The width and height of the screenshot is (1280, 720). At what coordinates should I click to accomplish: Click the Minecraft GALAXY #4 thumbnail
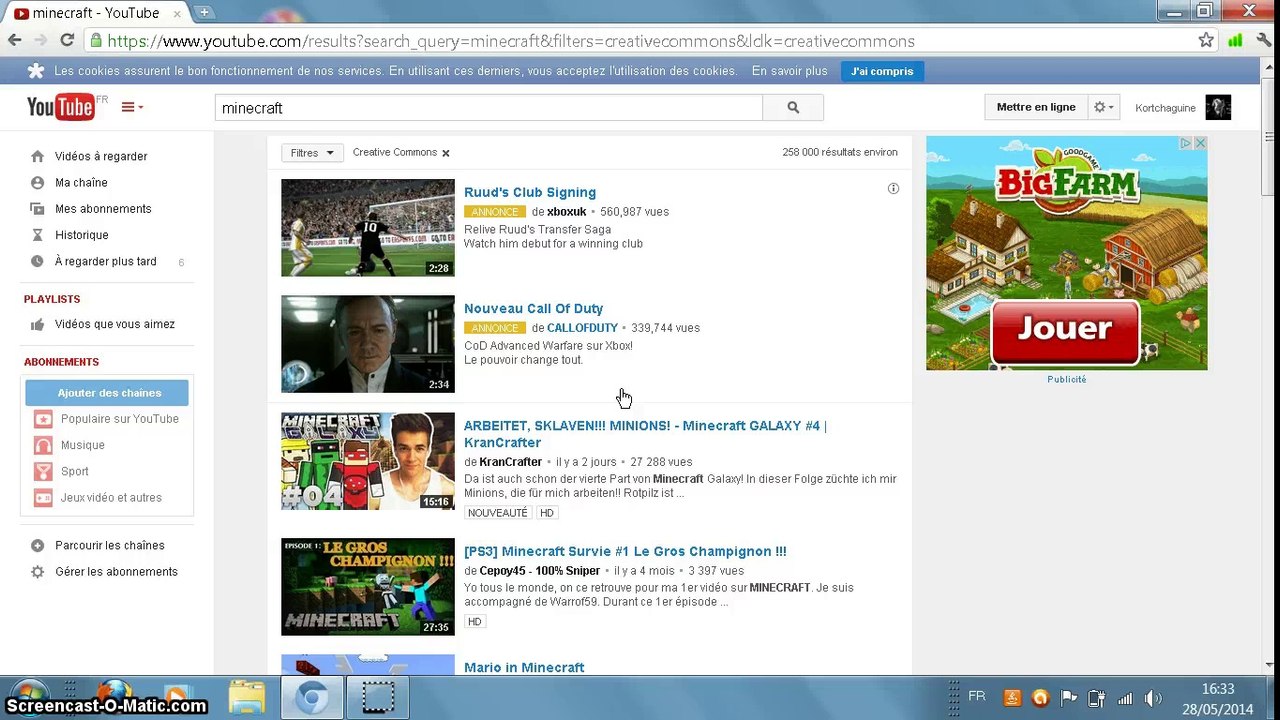click(x=368, y=461)
